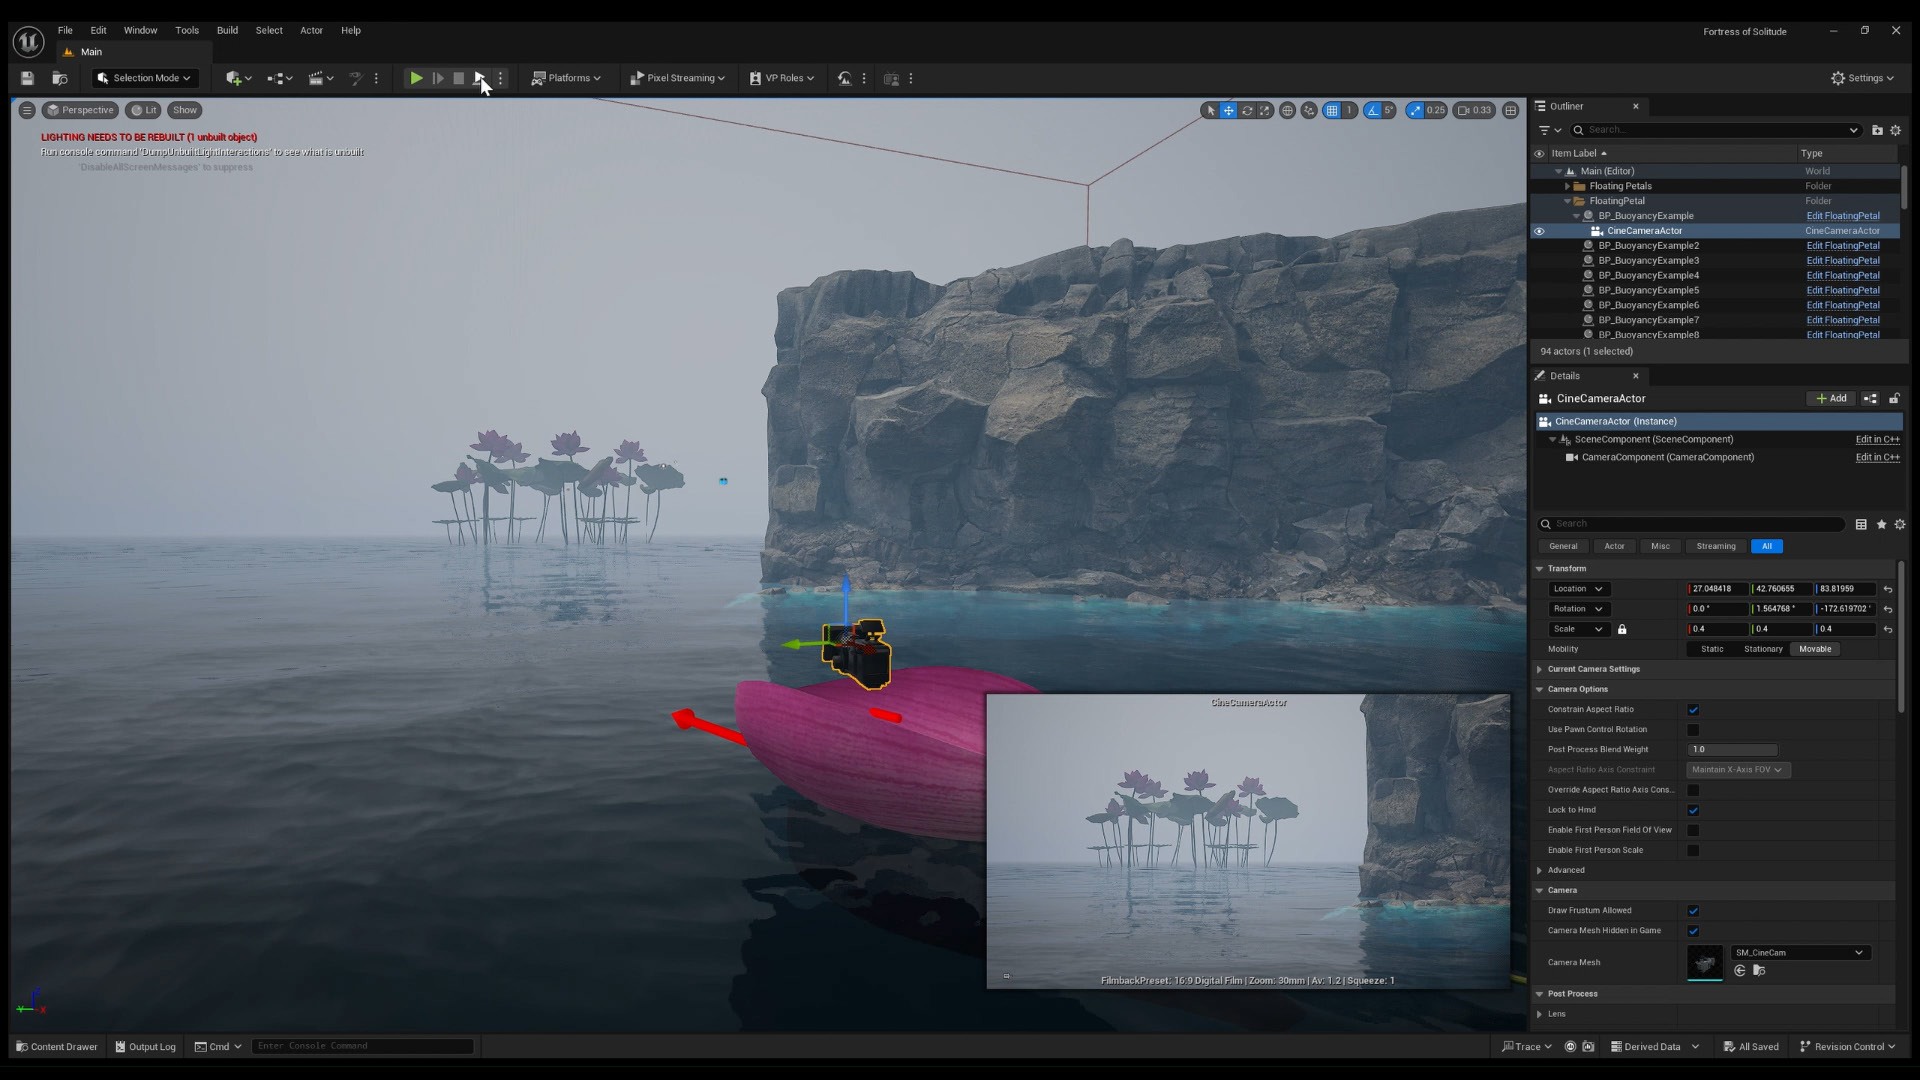This screenshot has width=1920, height=1080.
Task: Open the Platforms dropdown
Action: (x=566, y=78)
